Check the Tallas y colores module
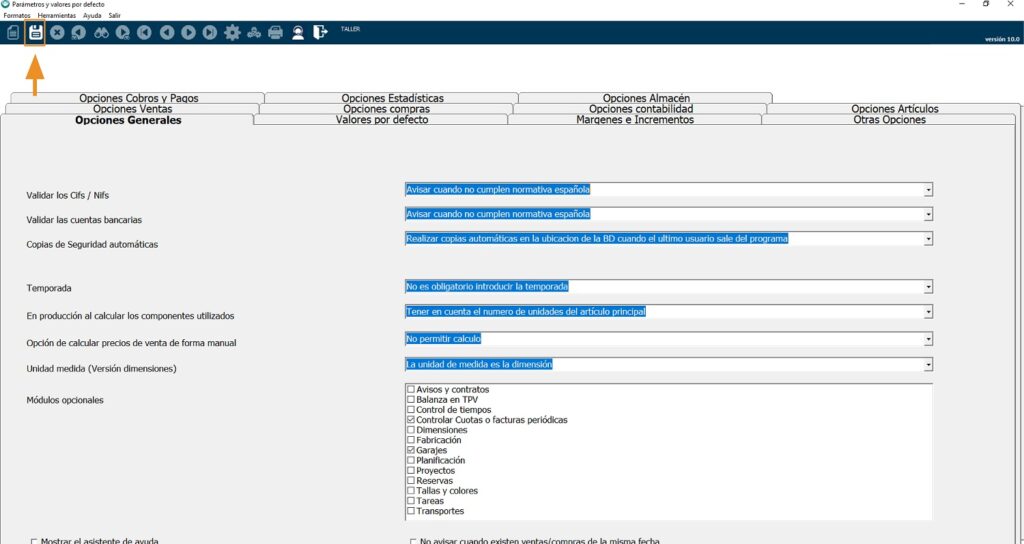 point(410,491)
